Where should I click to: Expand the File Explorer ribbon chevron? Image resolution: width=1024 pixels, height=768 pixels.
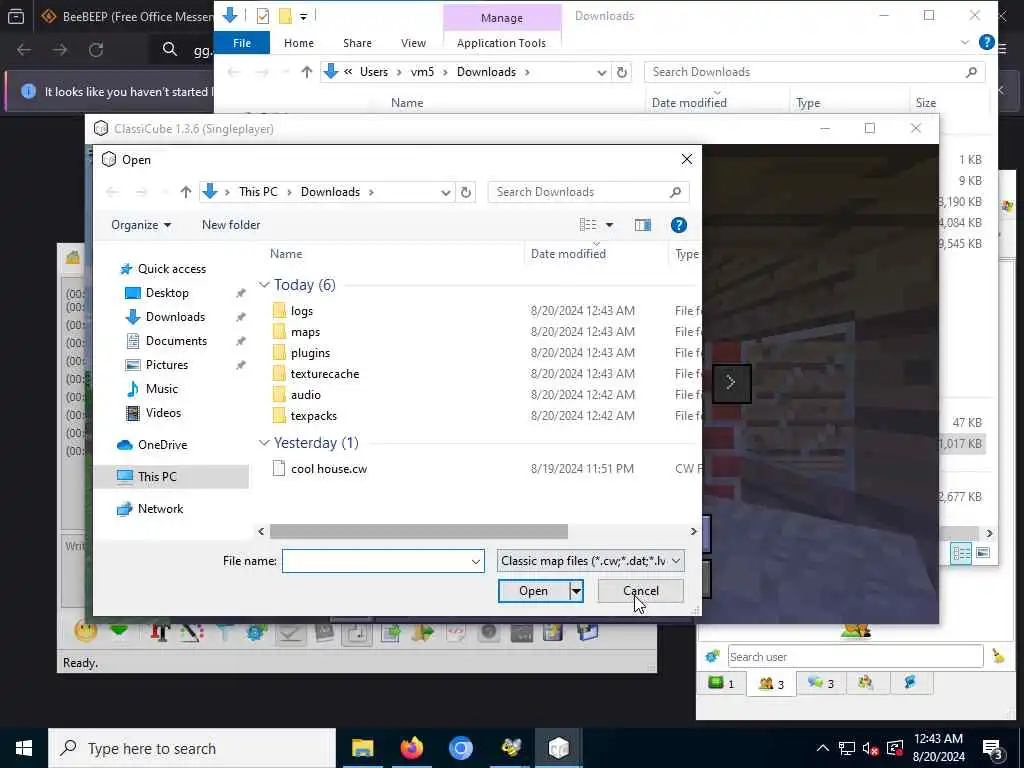pos(965,42)
